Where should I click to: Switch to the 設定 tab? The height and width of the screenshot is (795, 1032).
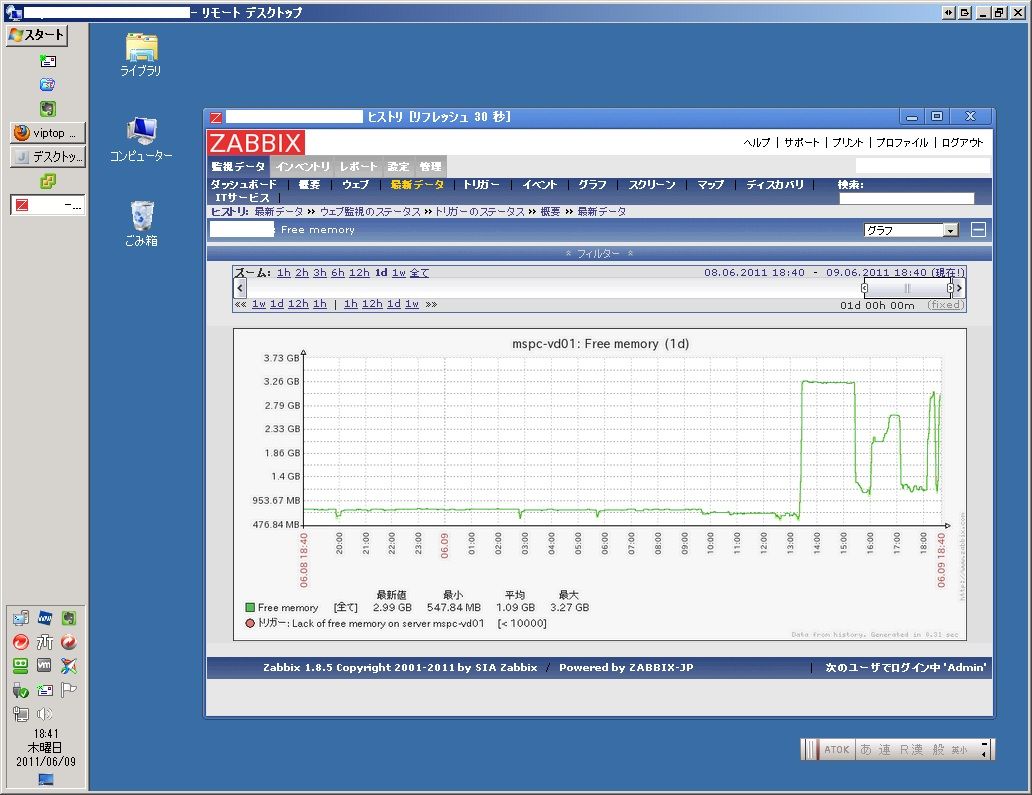point(398,166)
